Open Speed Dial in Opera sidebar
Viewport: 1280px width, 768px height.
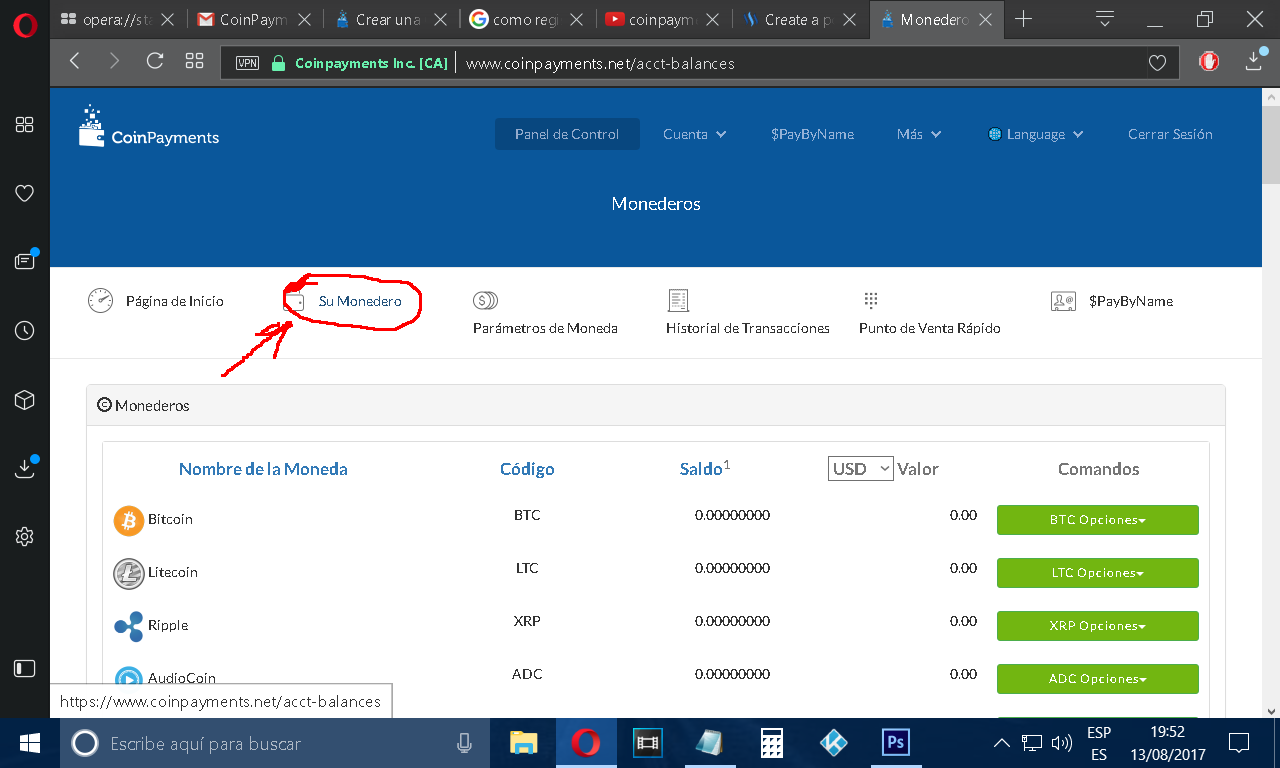pyautogui.click(x=25, y=124)
